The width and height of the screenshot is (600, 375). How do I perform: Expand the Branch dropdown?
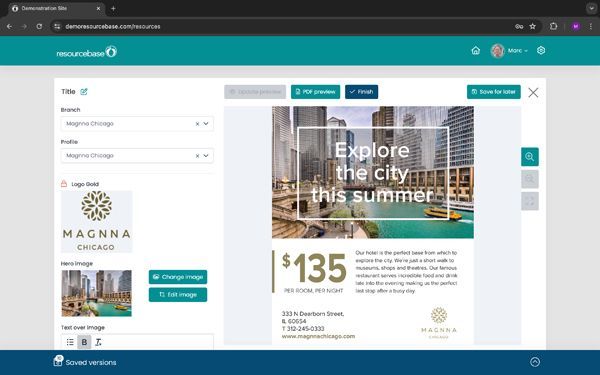click(x=206, y=124)
